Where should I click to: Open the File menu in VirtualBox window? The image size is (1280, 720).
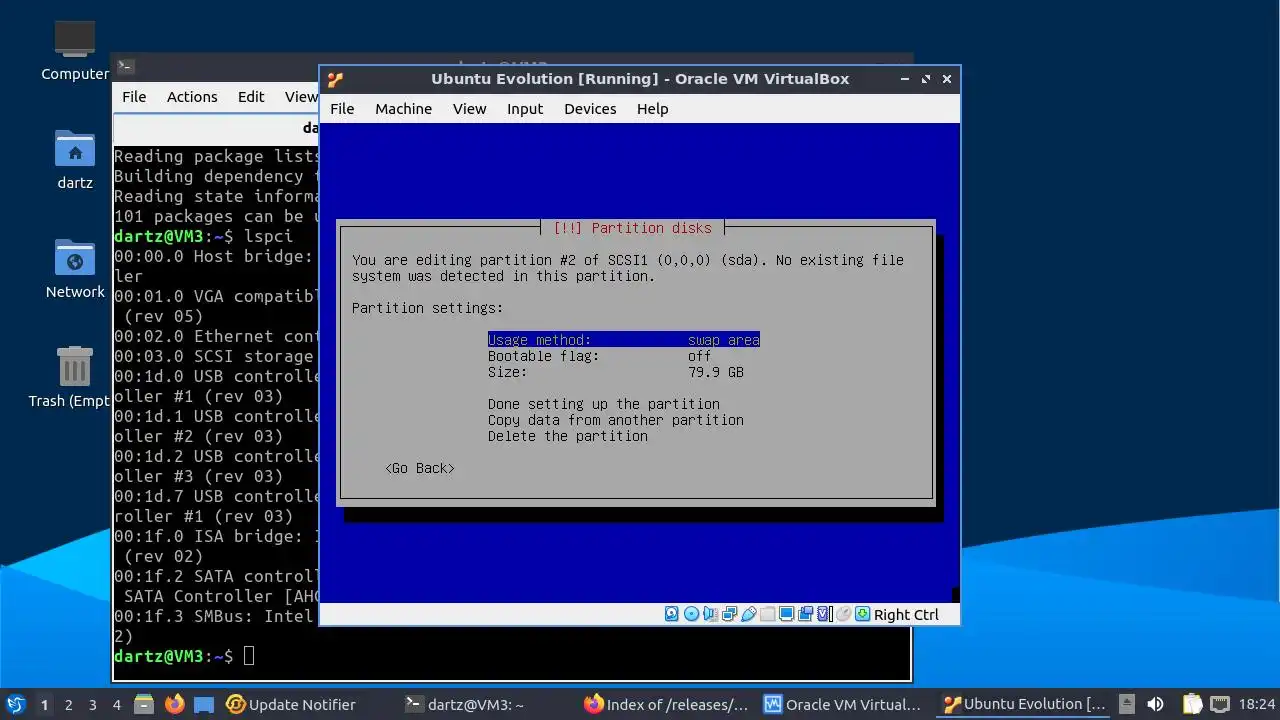(x=342, y=109)
